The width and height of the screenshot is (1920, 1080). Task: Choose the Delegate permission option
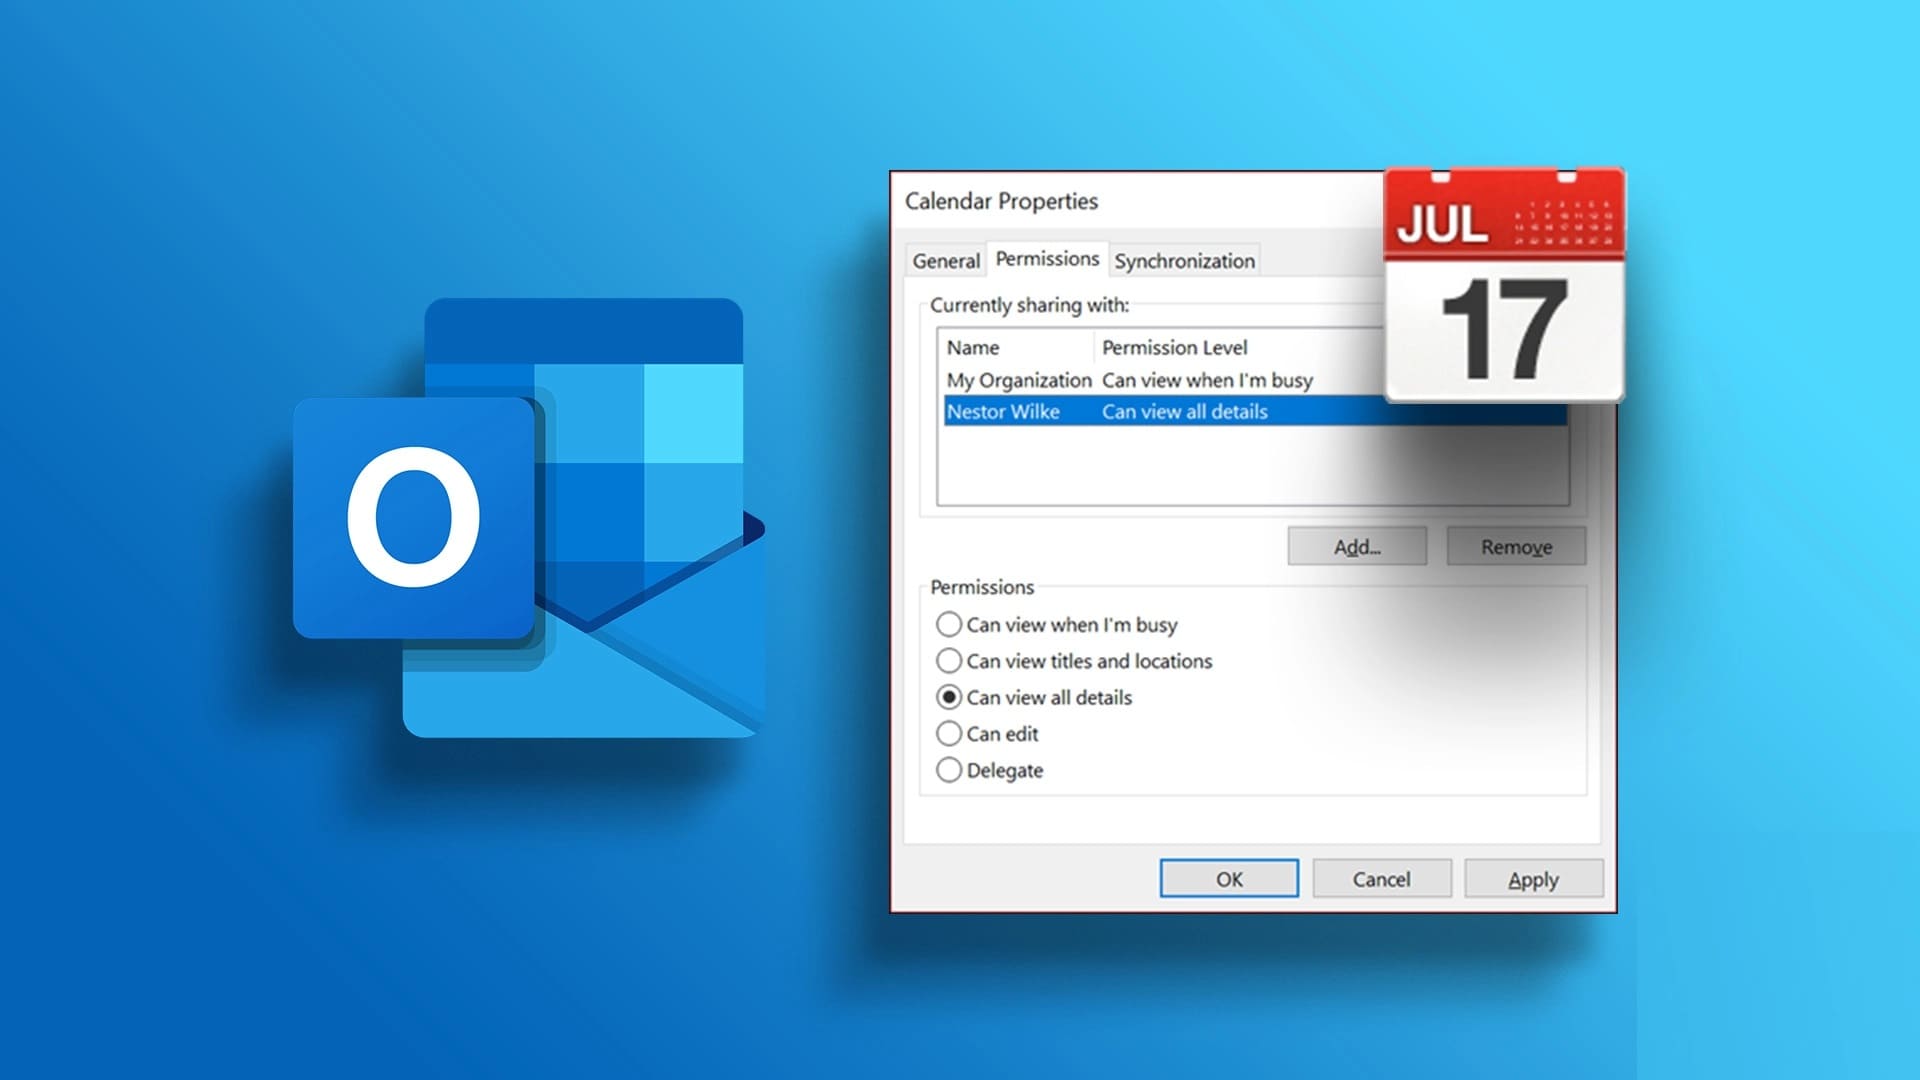click(x=949, y=770)
